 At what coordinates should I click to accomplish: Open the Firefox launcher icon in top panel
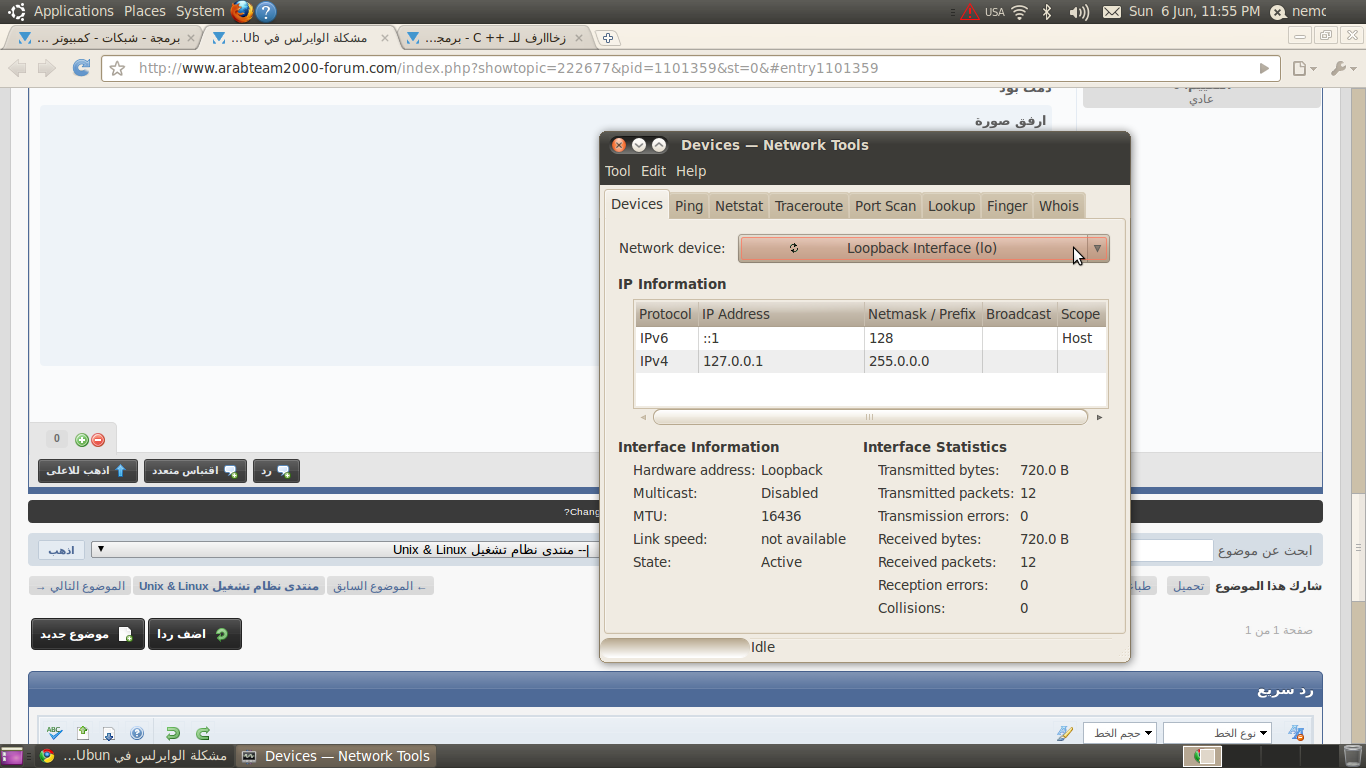point(242,11)
